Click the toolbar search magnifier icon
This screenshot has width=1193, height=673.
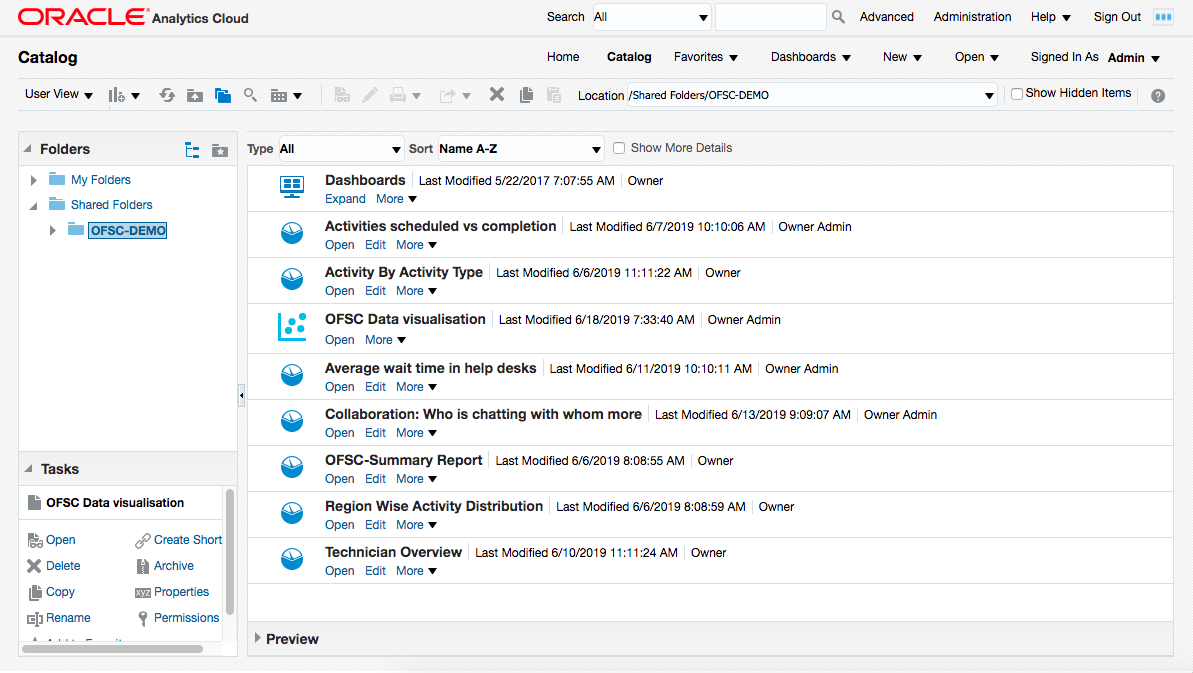[x=251, y=95]
